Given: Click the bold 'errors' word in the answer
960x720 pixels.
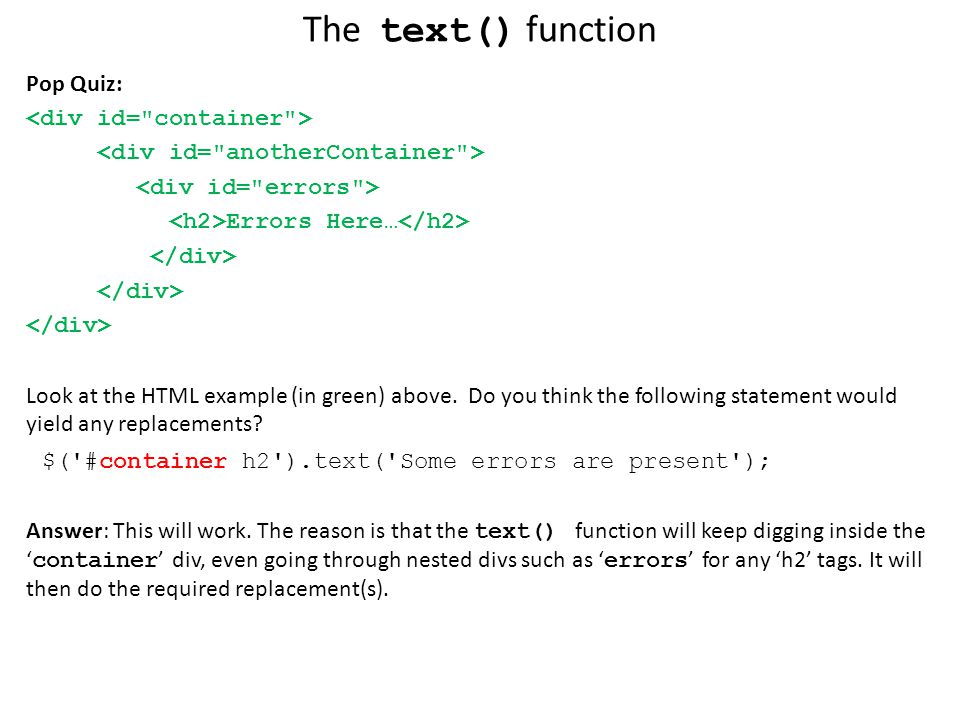Looking at the screenshot, I should point(645,560).
